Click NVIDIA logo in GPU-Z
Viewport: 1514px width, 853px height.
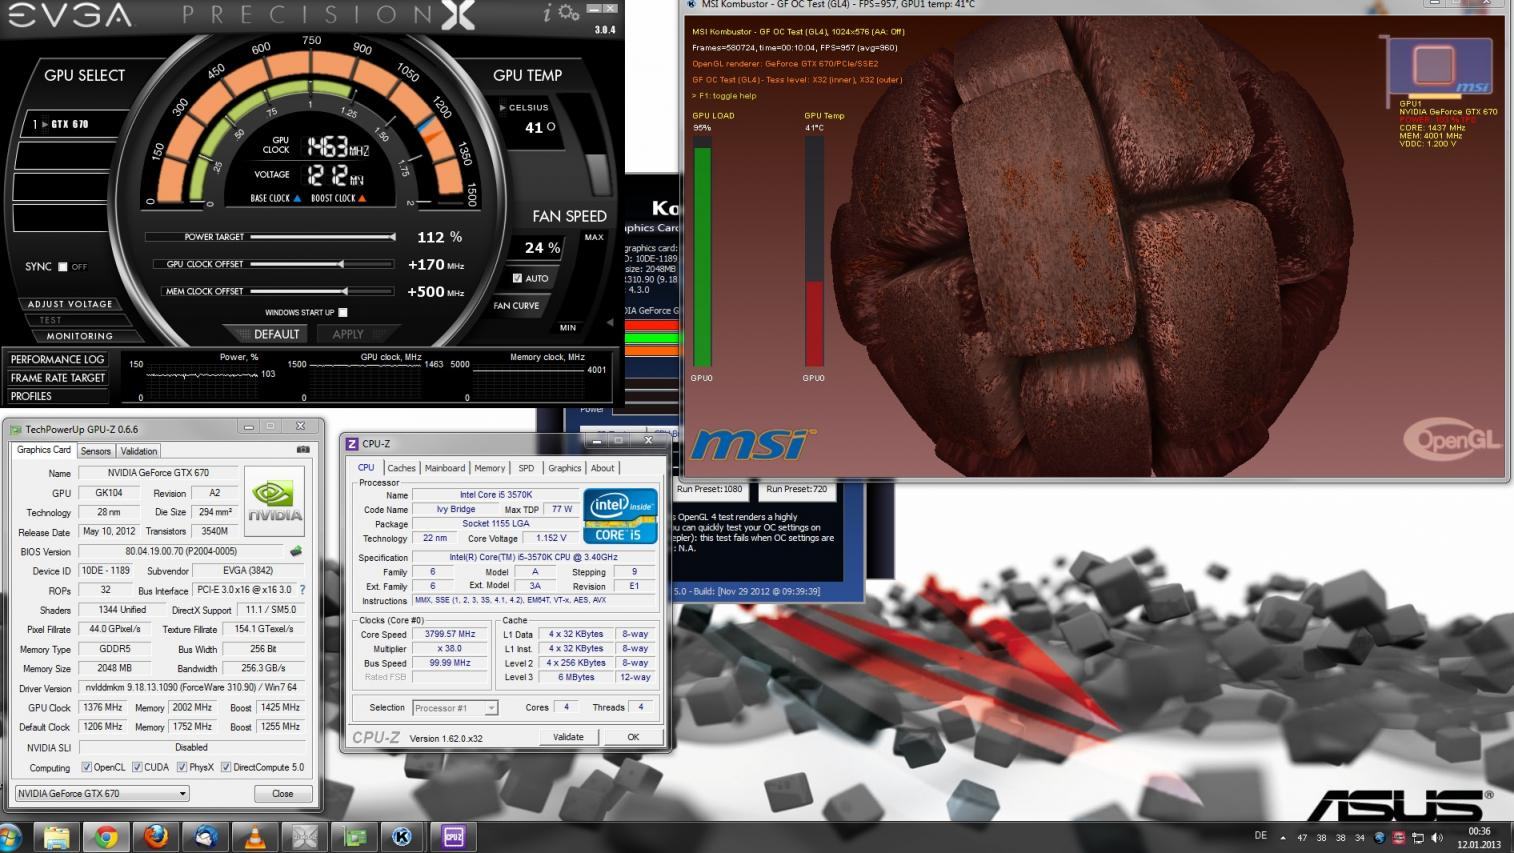pos(275,500)
